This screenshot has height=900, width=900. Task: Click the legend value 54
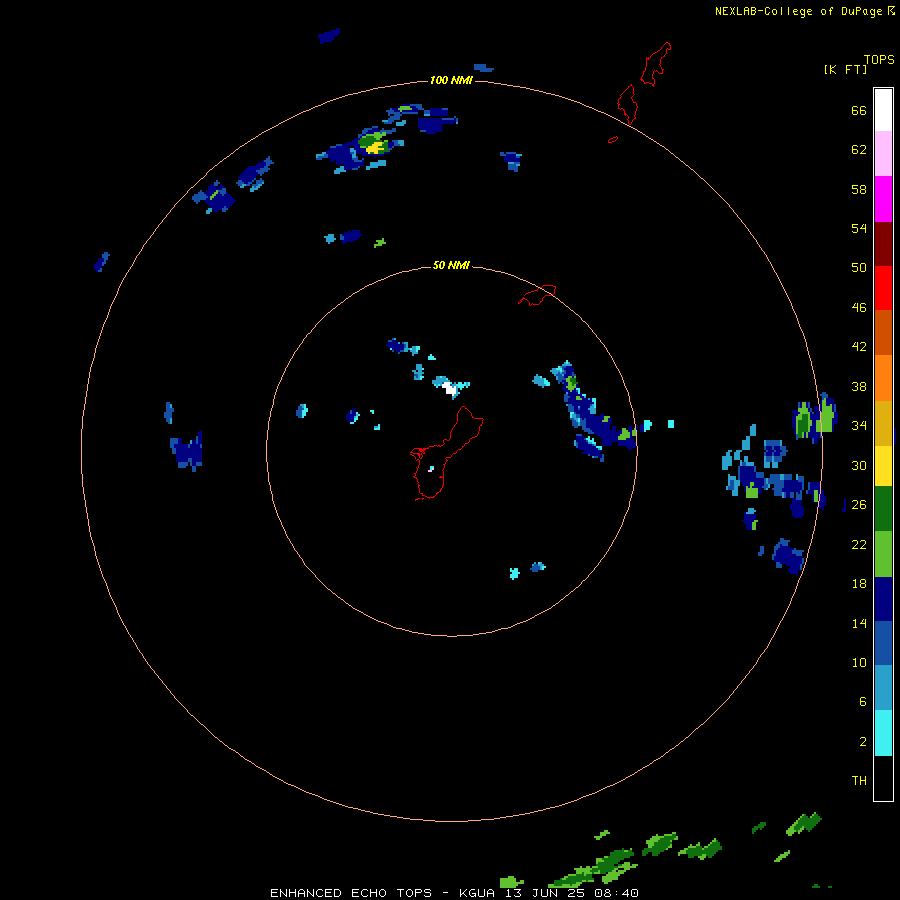coord(859,228)
